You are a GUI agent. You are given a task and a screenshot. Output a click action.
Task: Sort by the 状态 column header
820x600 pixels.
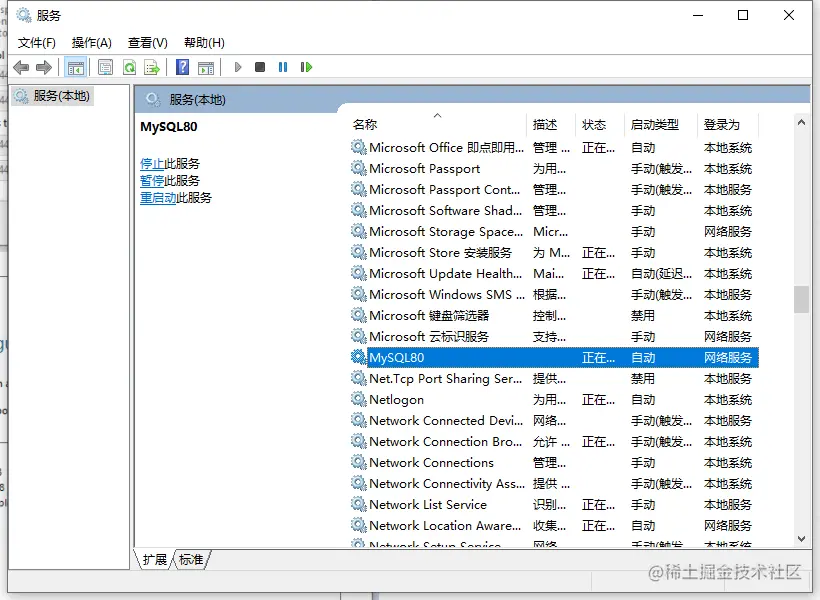pos(600,124)
